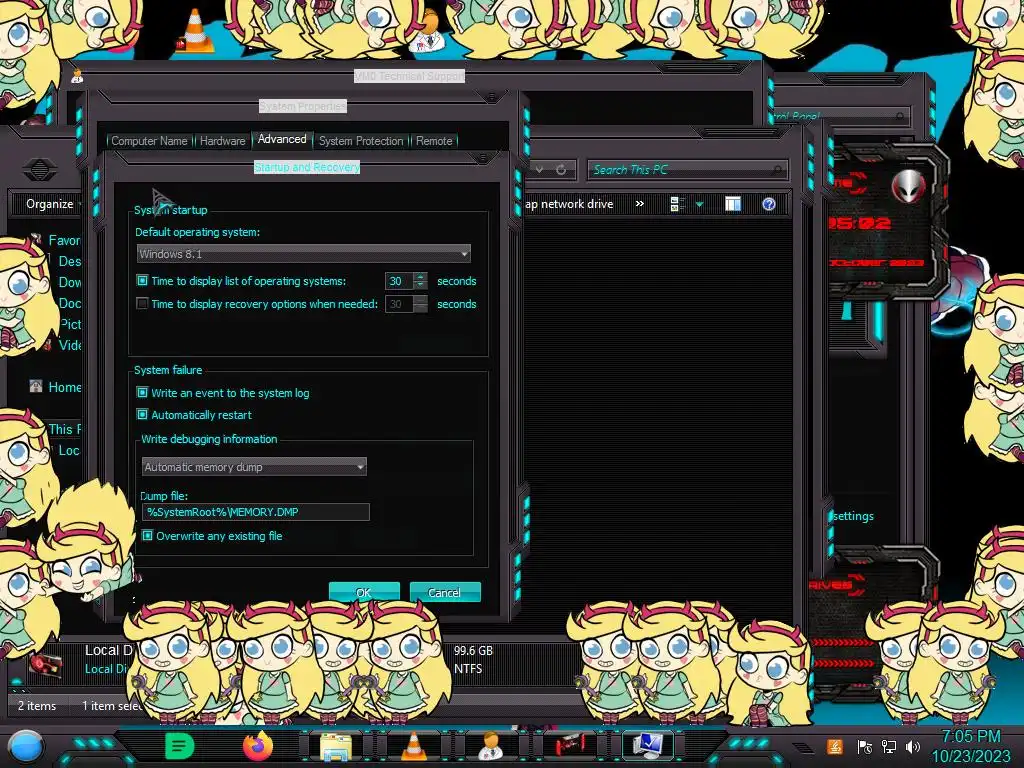
Task: Toggle Overwrite any existing file checkbox
Action: point(148,536)
